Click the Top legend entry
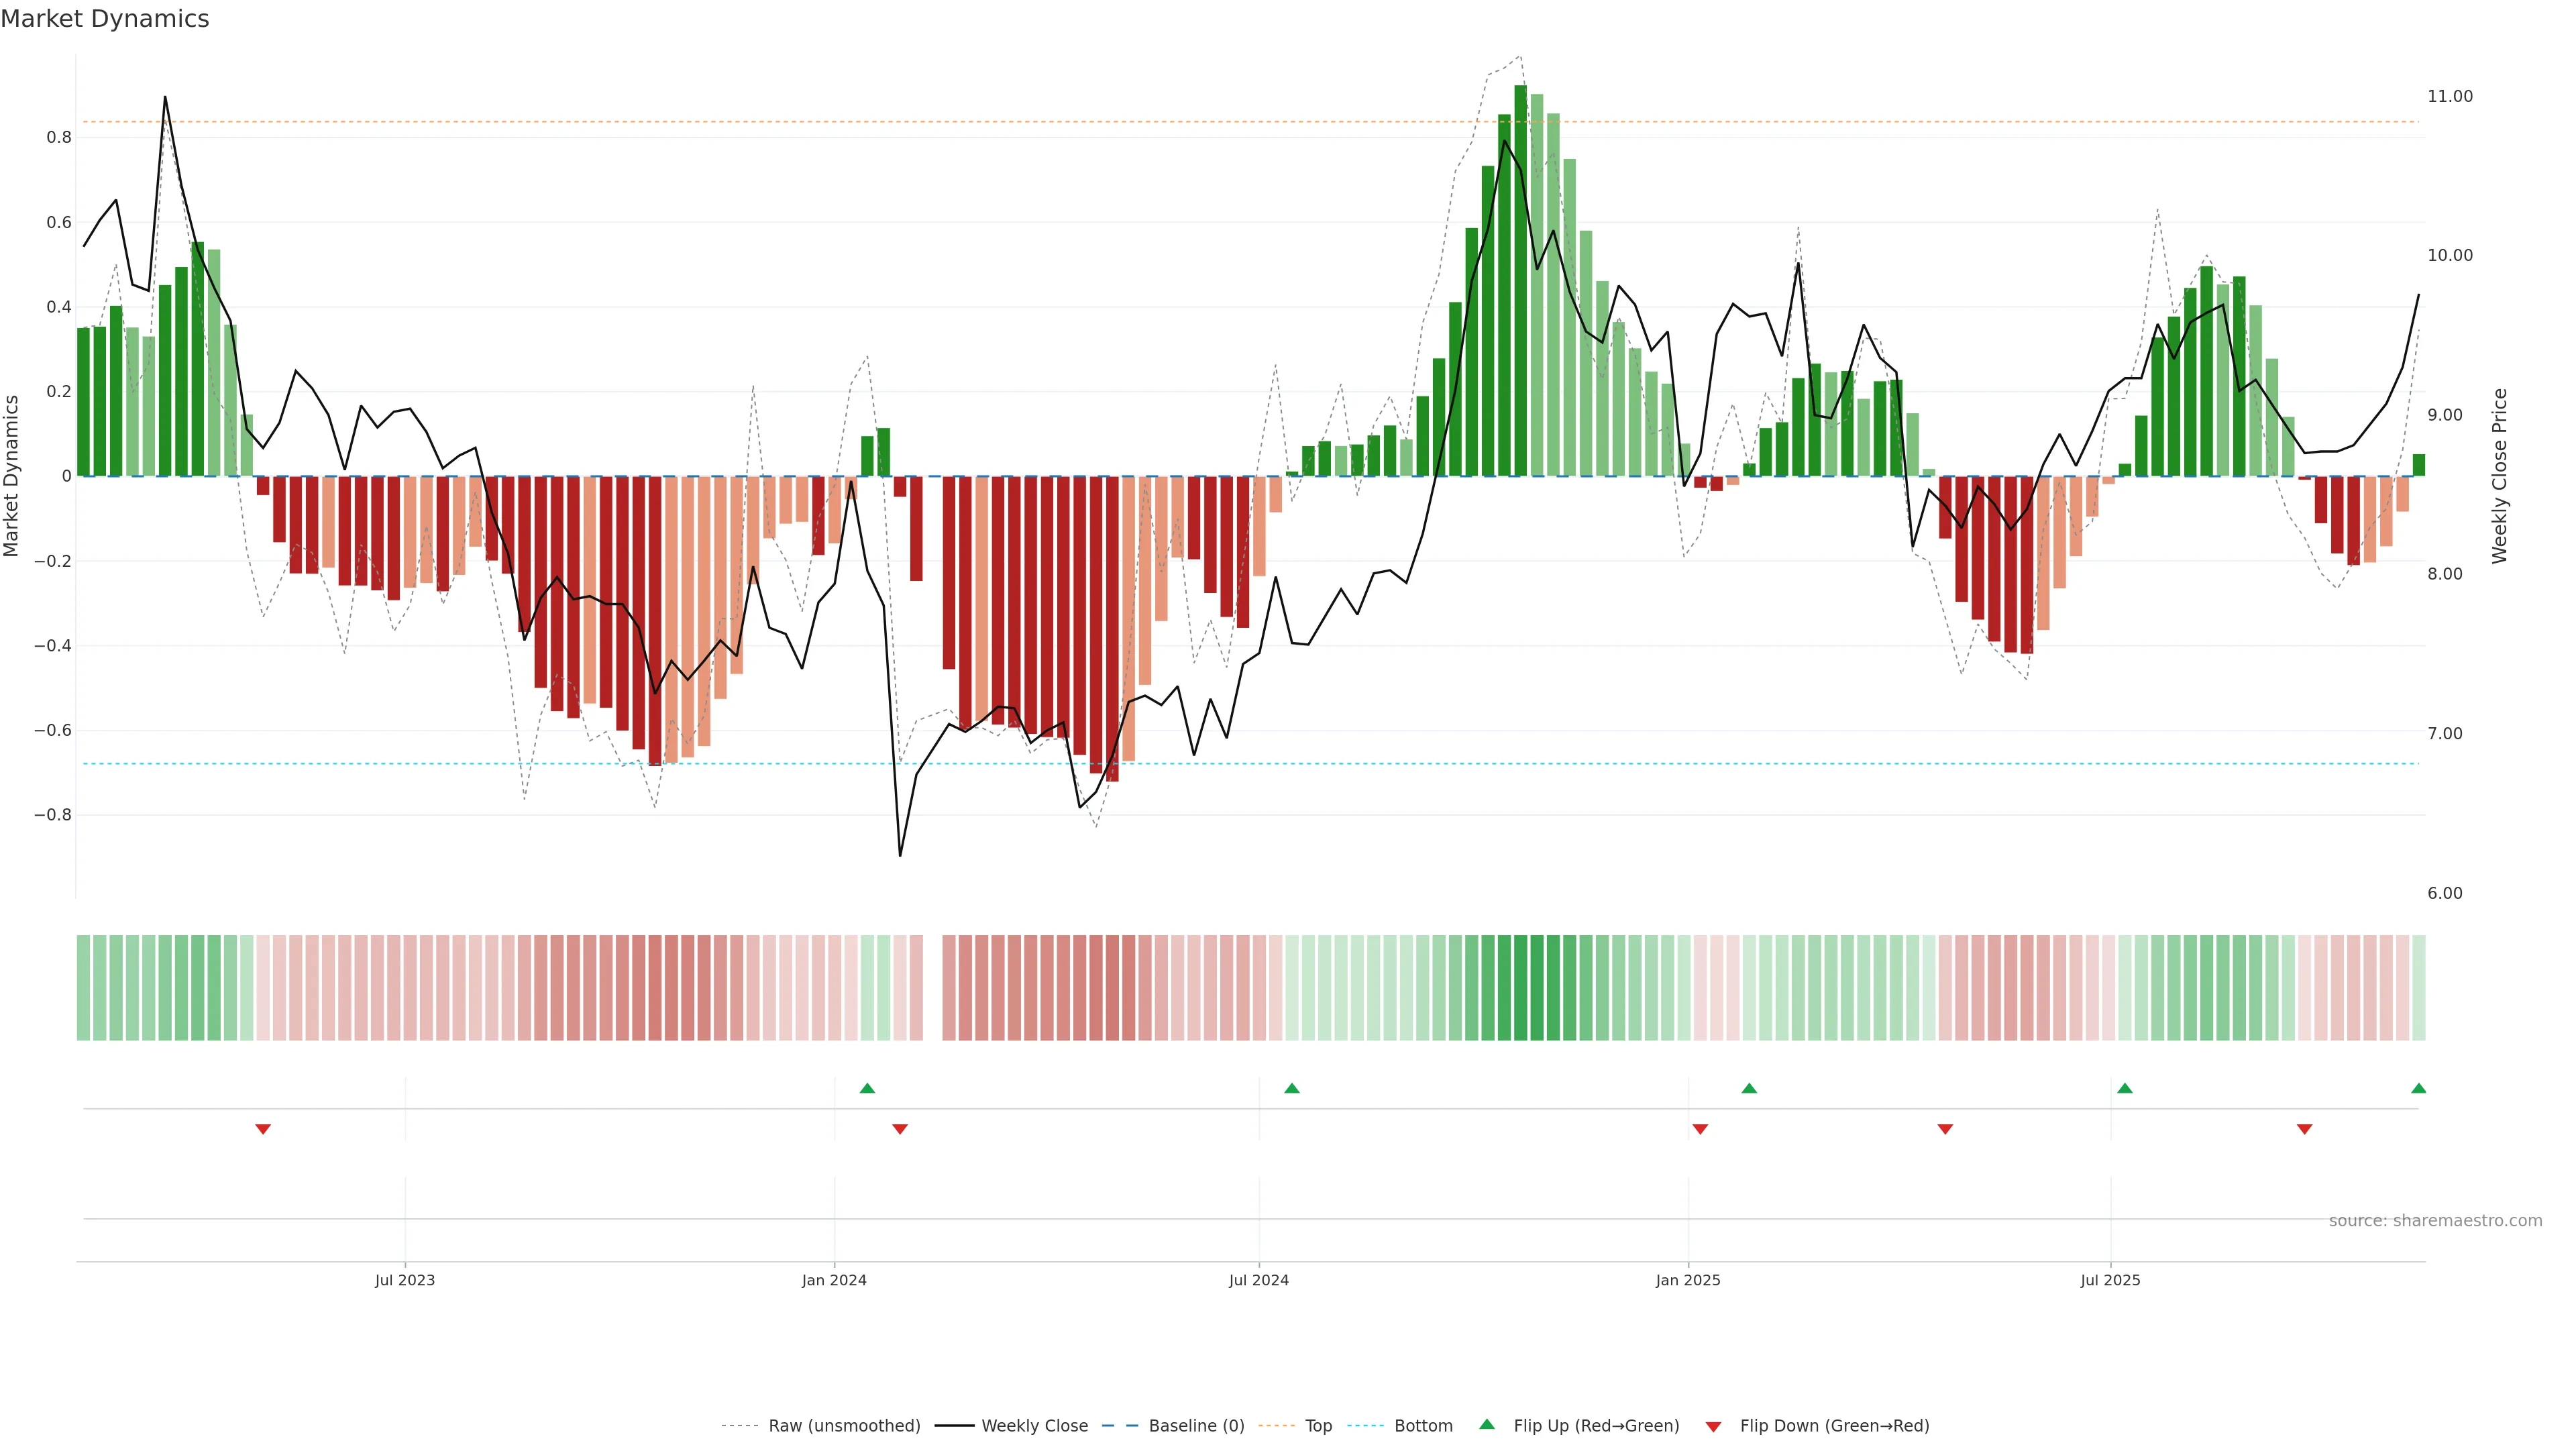The image size is (2576, 1449). pyautogui.click(x=1318, y=1426)
